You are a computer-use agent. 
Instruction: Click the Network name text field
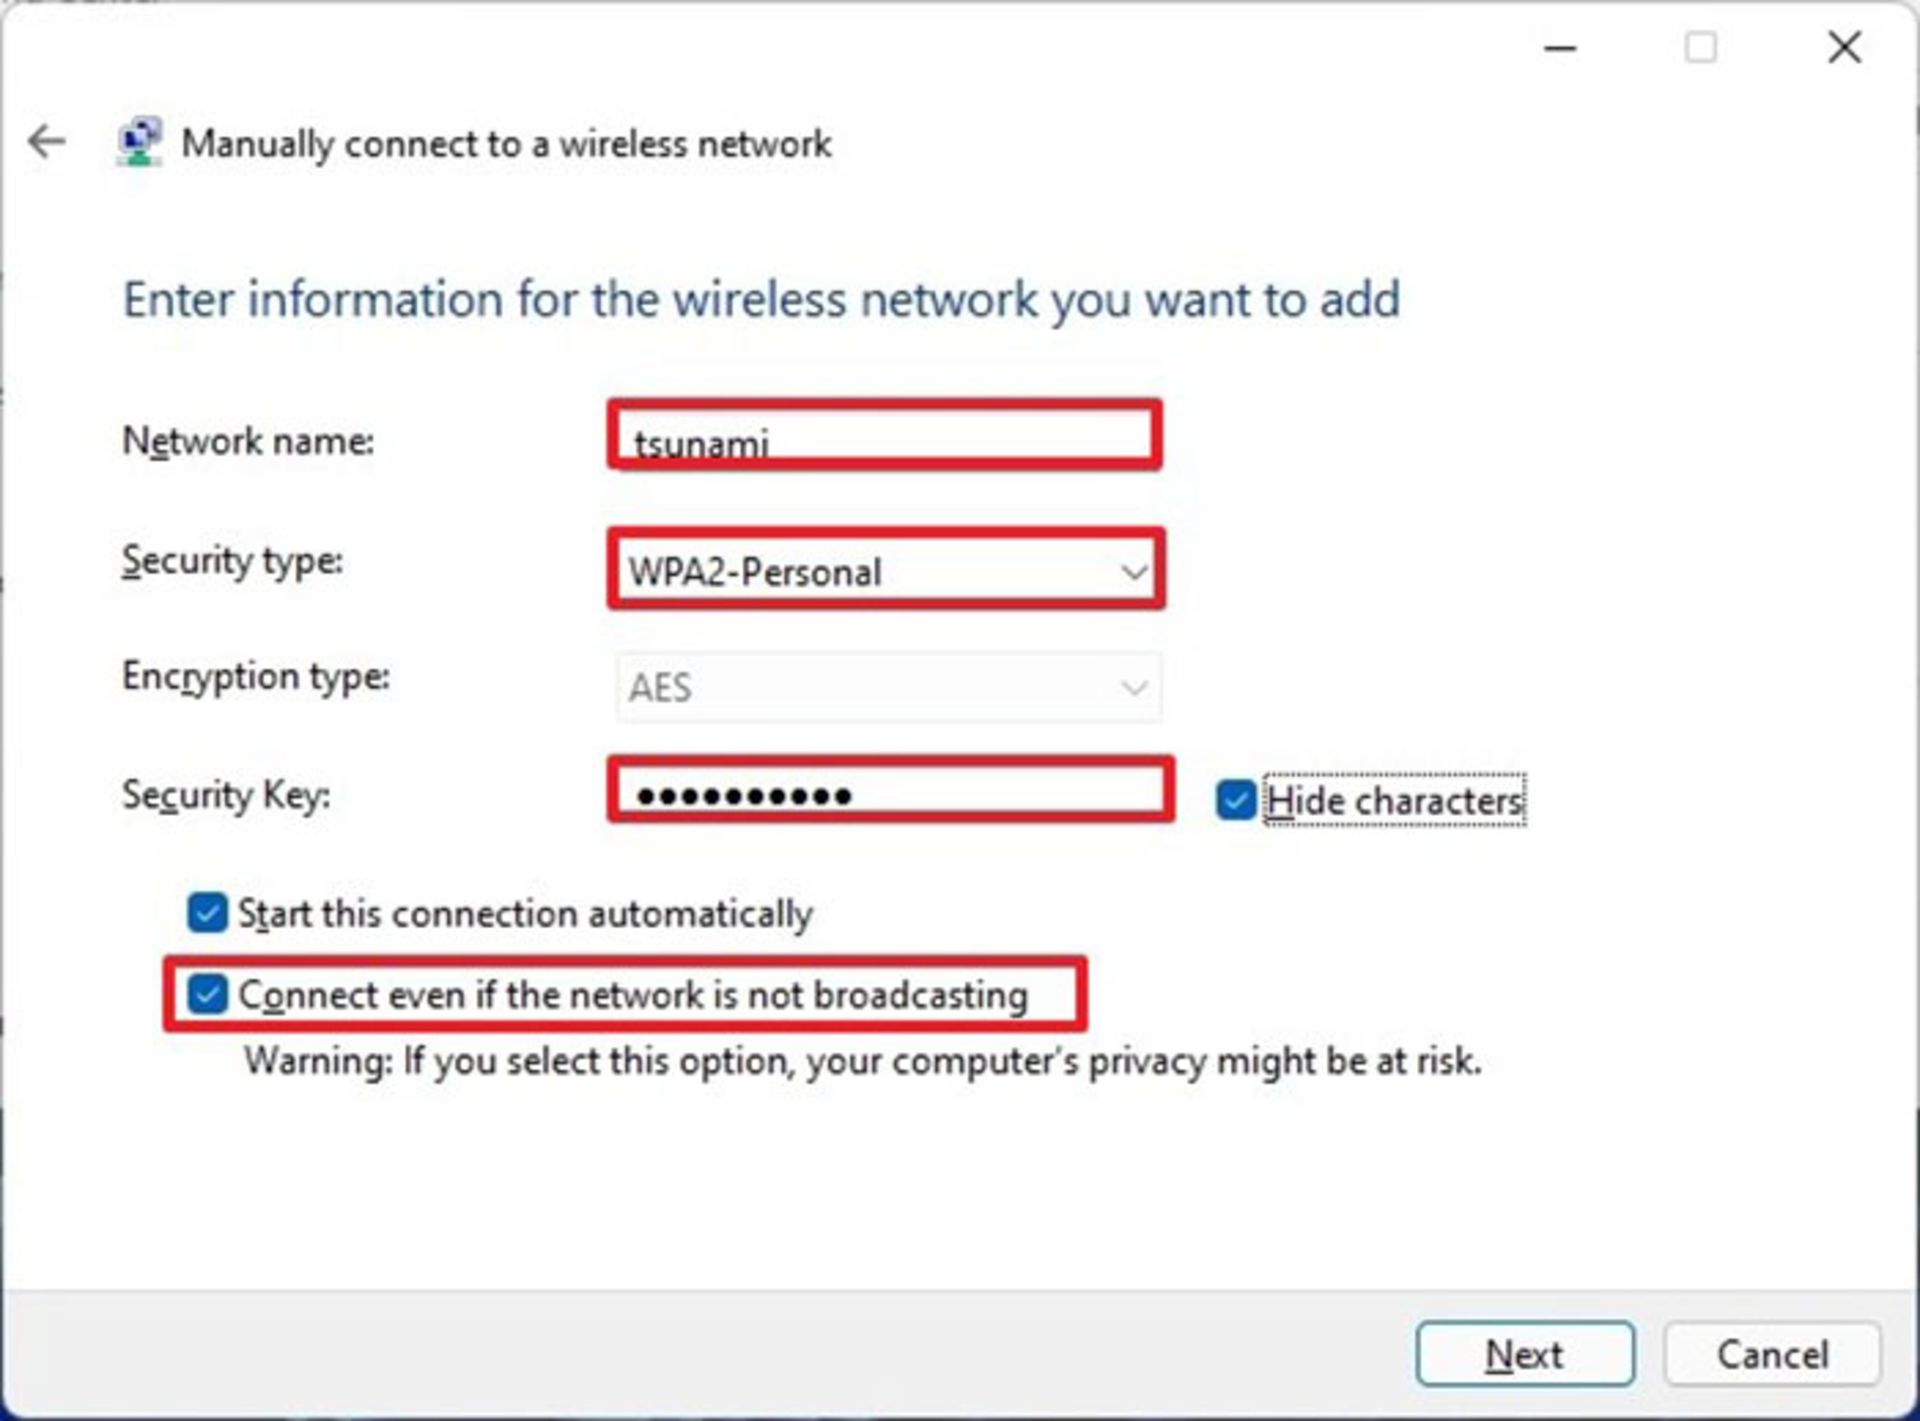coord(884,436)
